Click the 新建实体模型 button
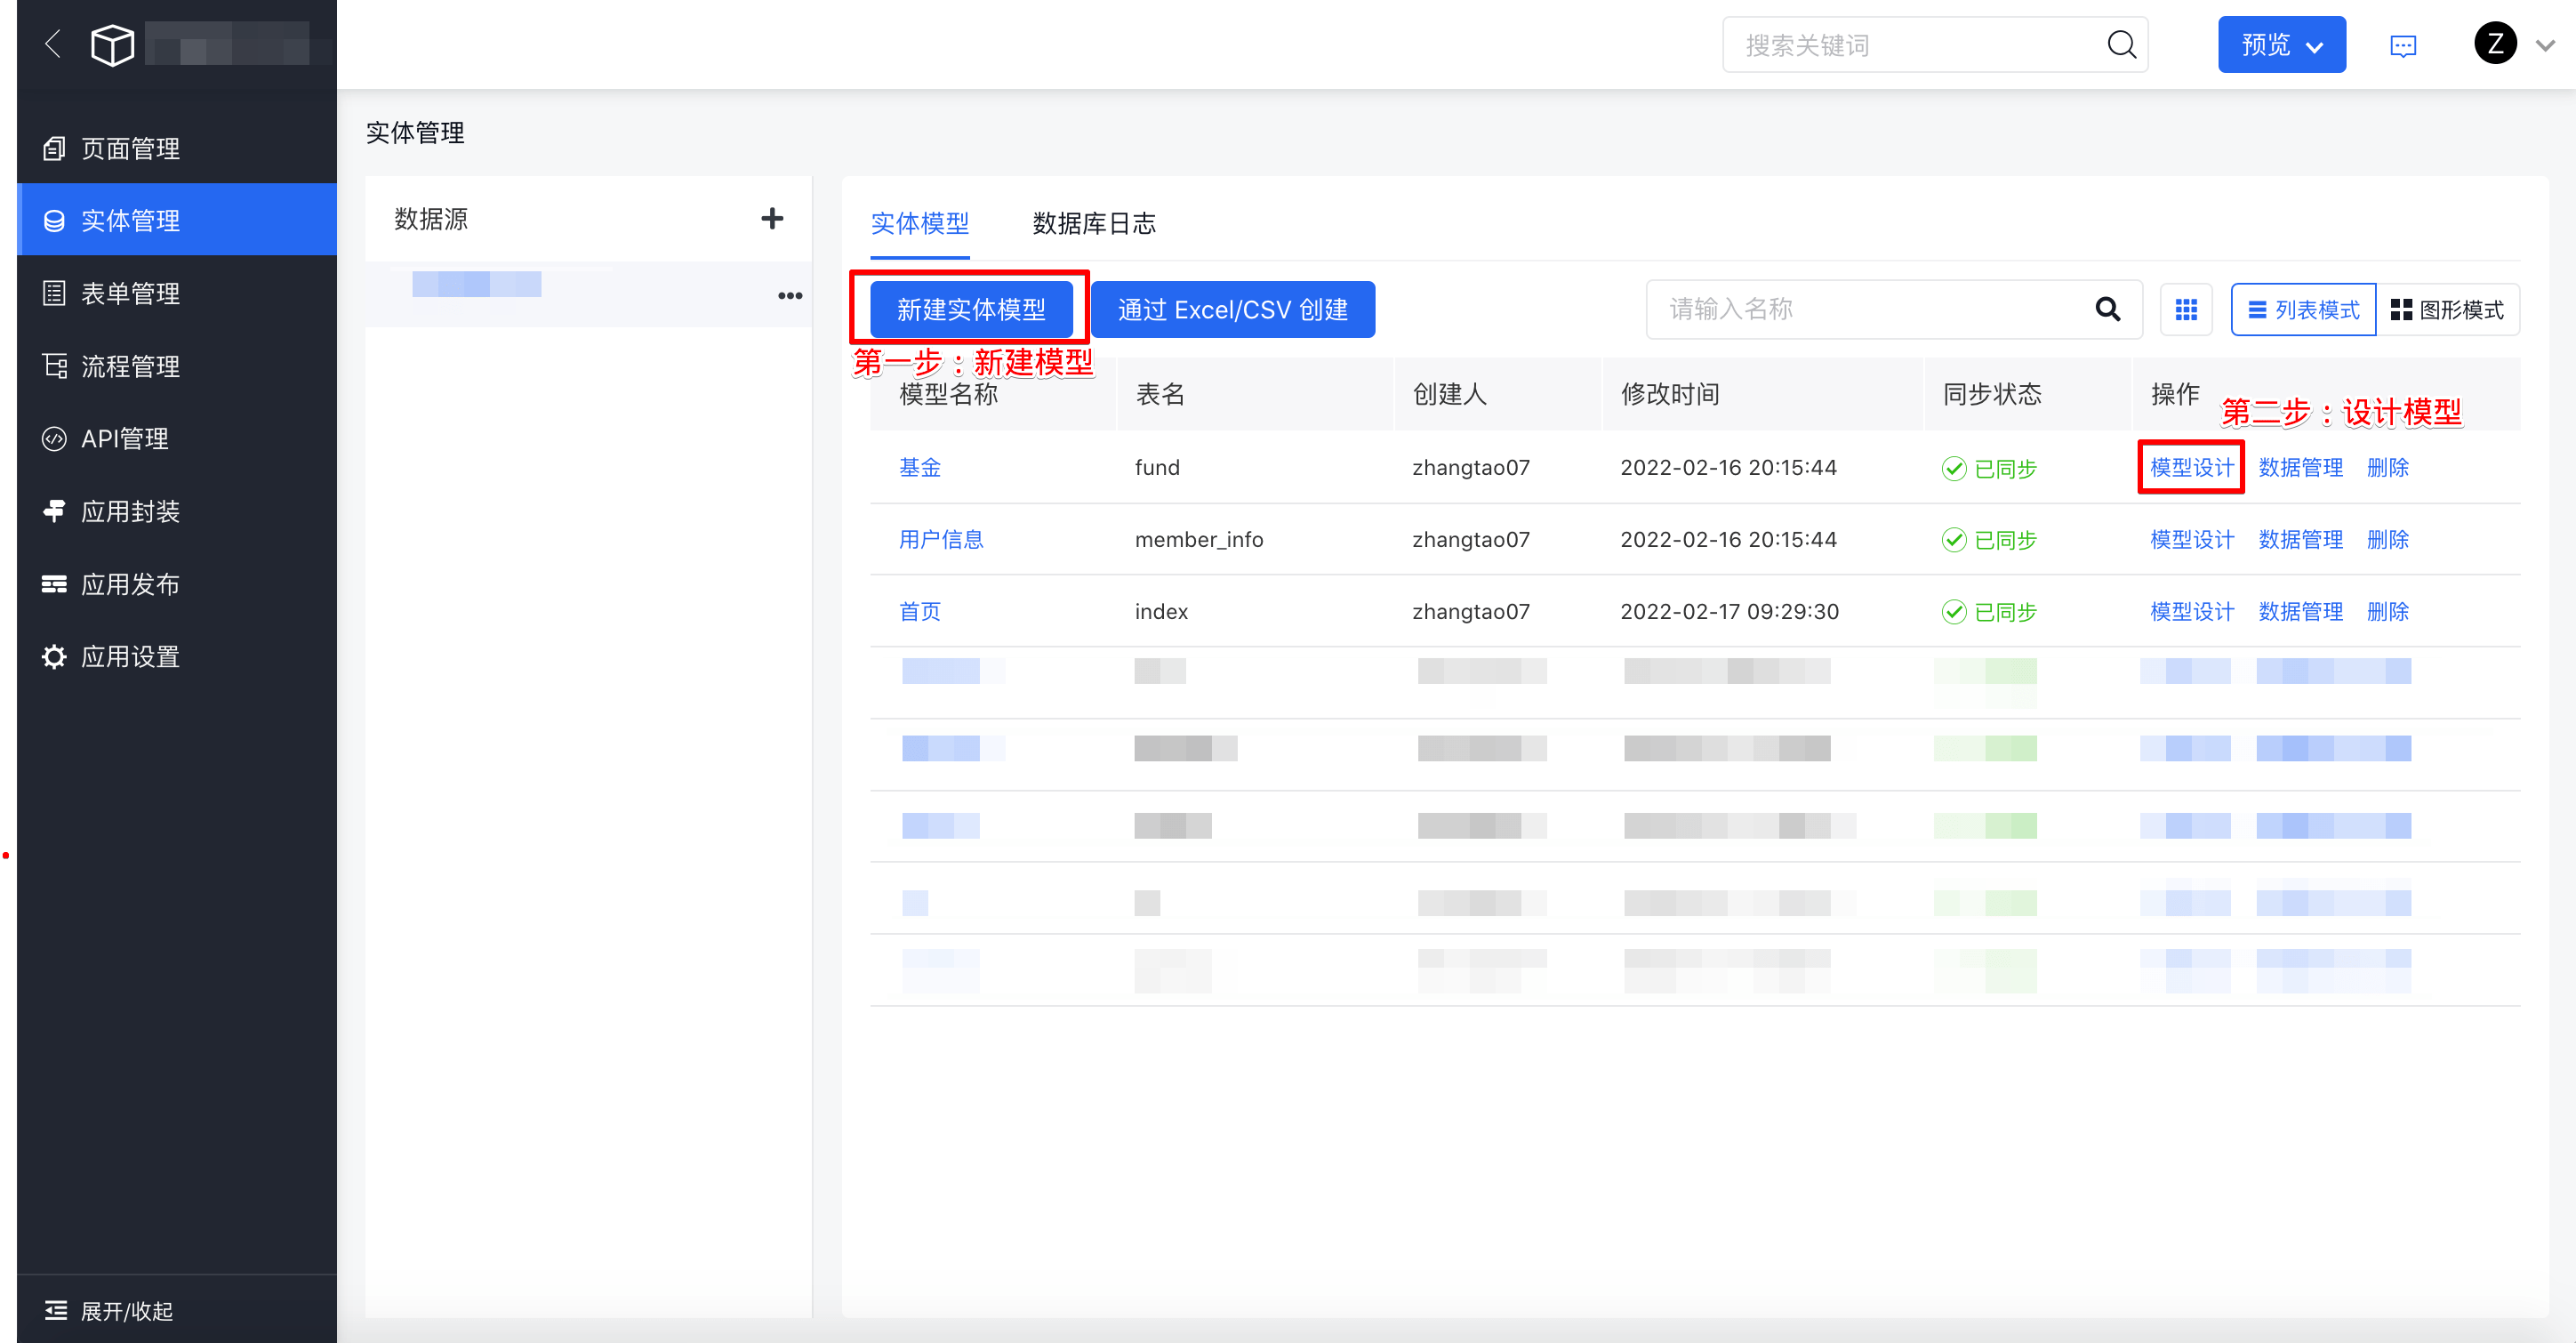This screenshot has width=2576, height=1343. click(971, 309)
